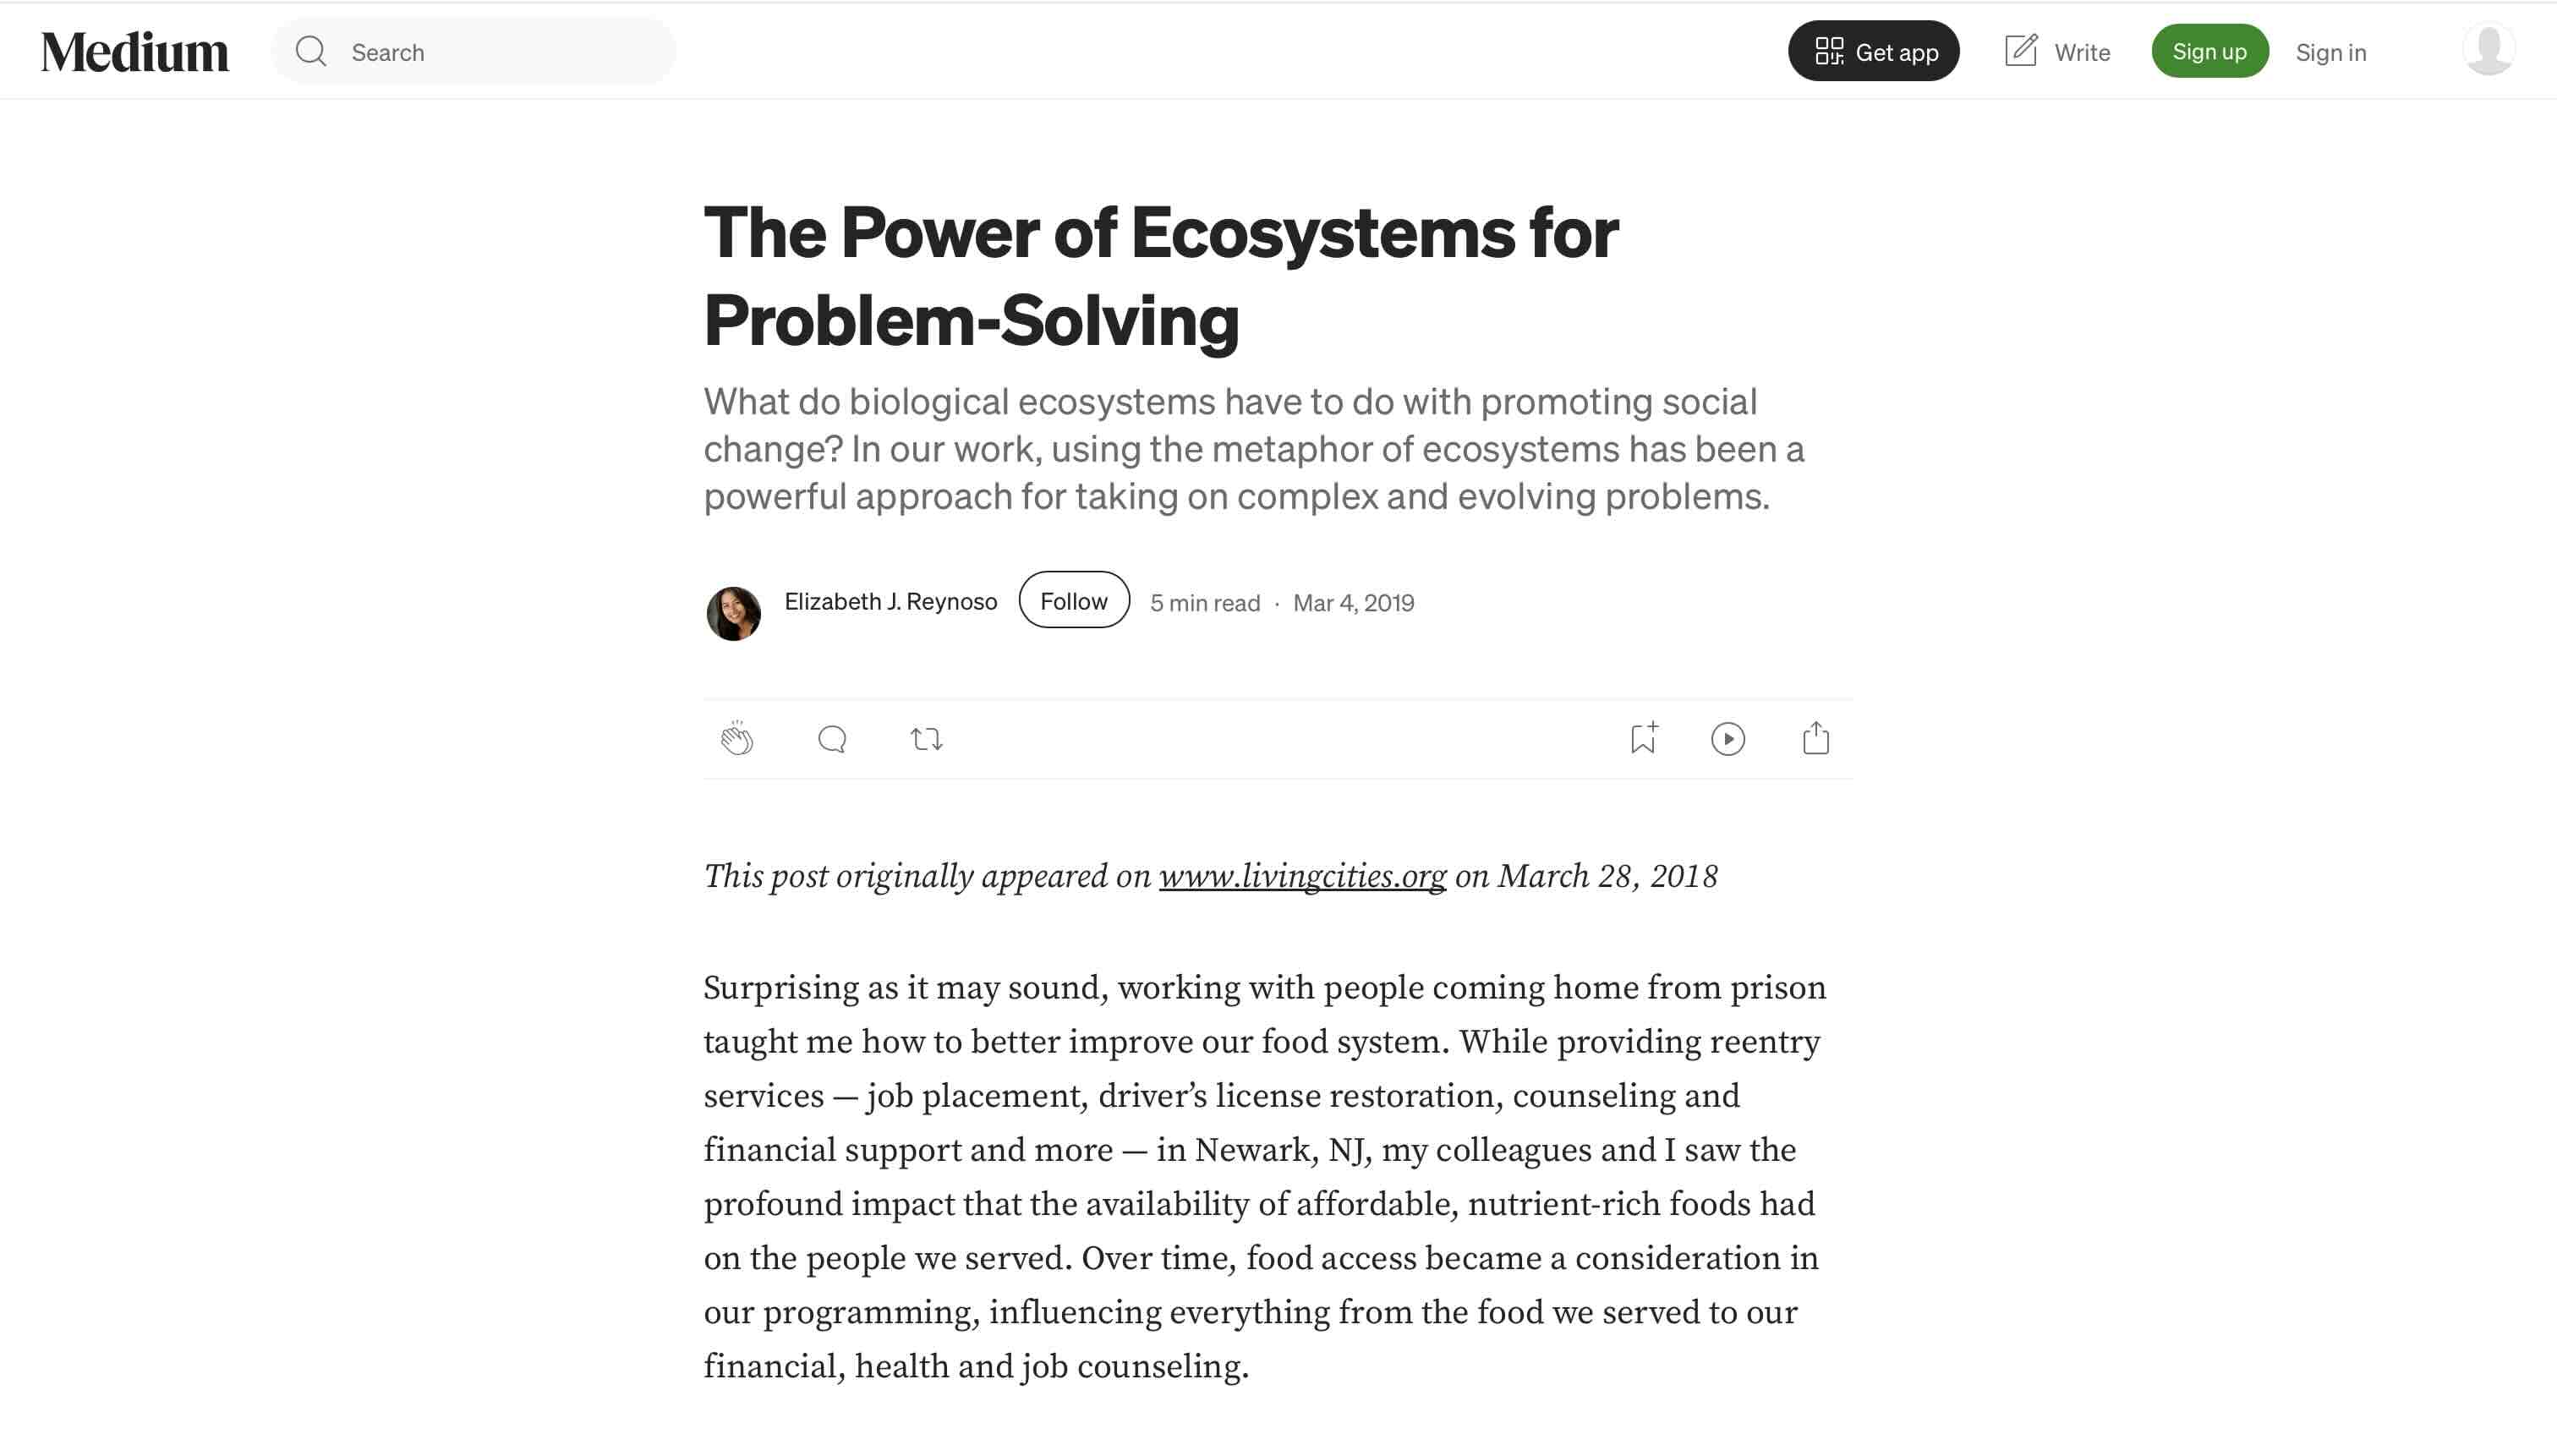2557x1456 pixels.
Task: Click the magnifying glass search icon
Action: [311, 51]
